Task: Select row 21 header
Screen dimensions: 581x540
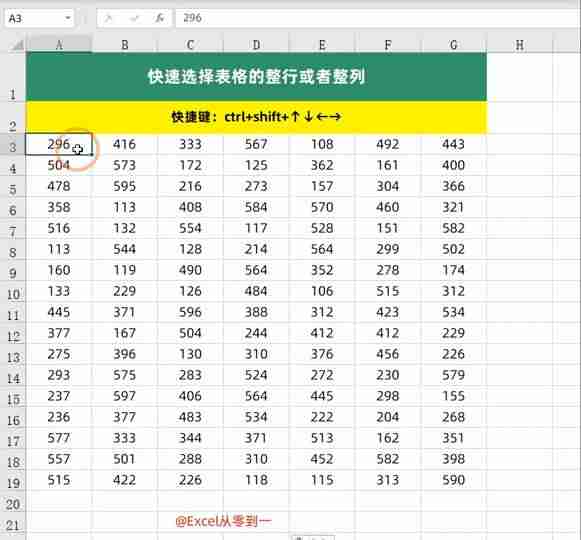Action: coord(13,522)
